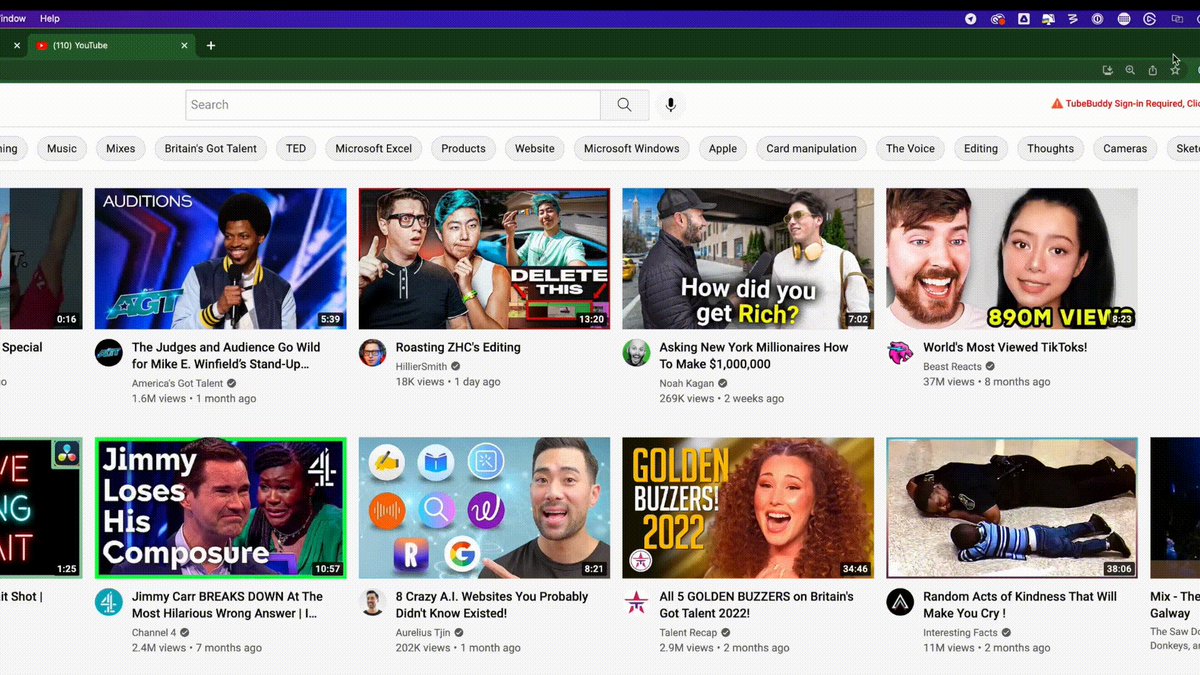Open Beast Reacts channel avatar
This screenshot has height=675, width=1200.
[900, 352]
